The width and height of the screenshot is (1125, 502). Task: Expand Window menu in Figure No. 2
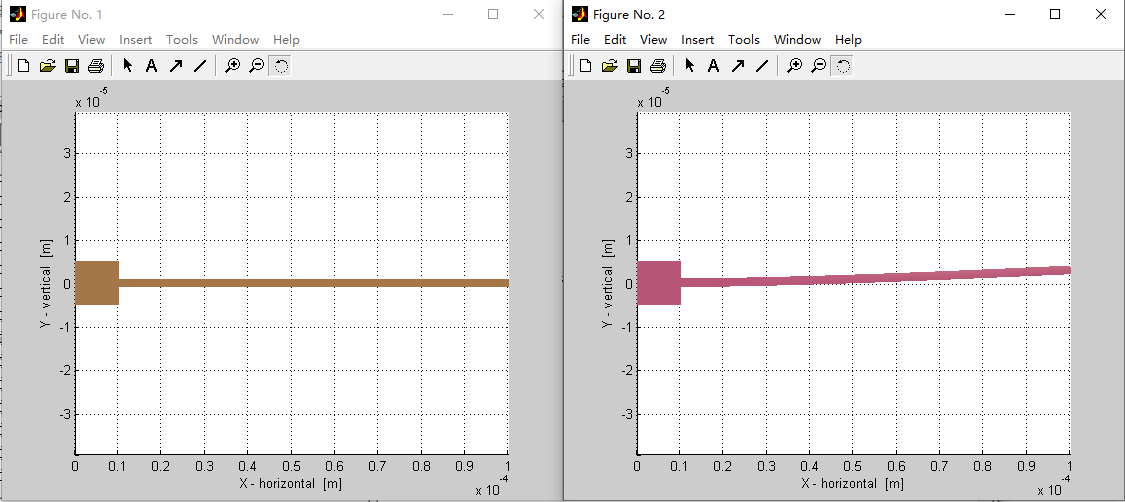pyautogui.click(x=798, y=39)
